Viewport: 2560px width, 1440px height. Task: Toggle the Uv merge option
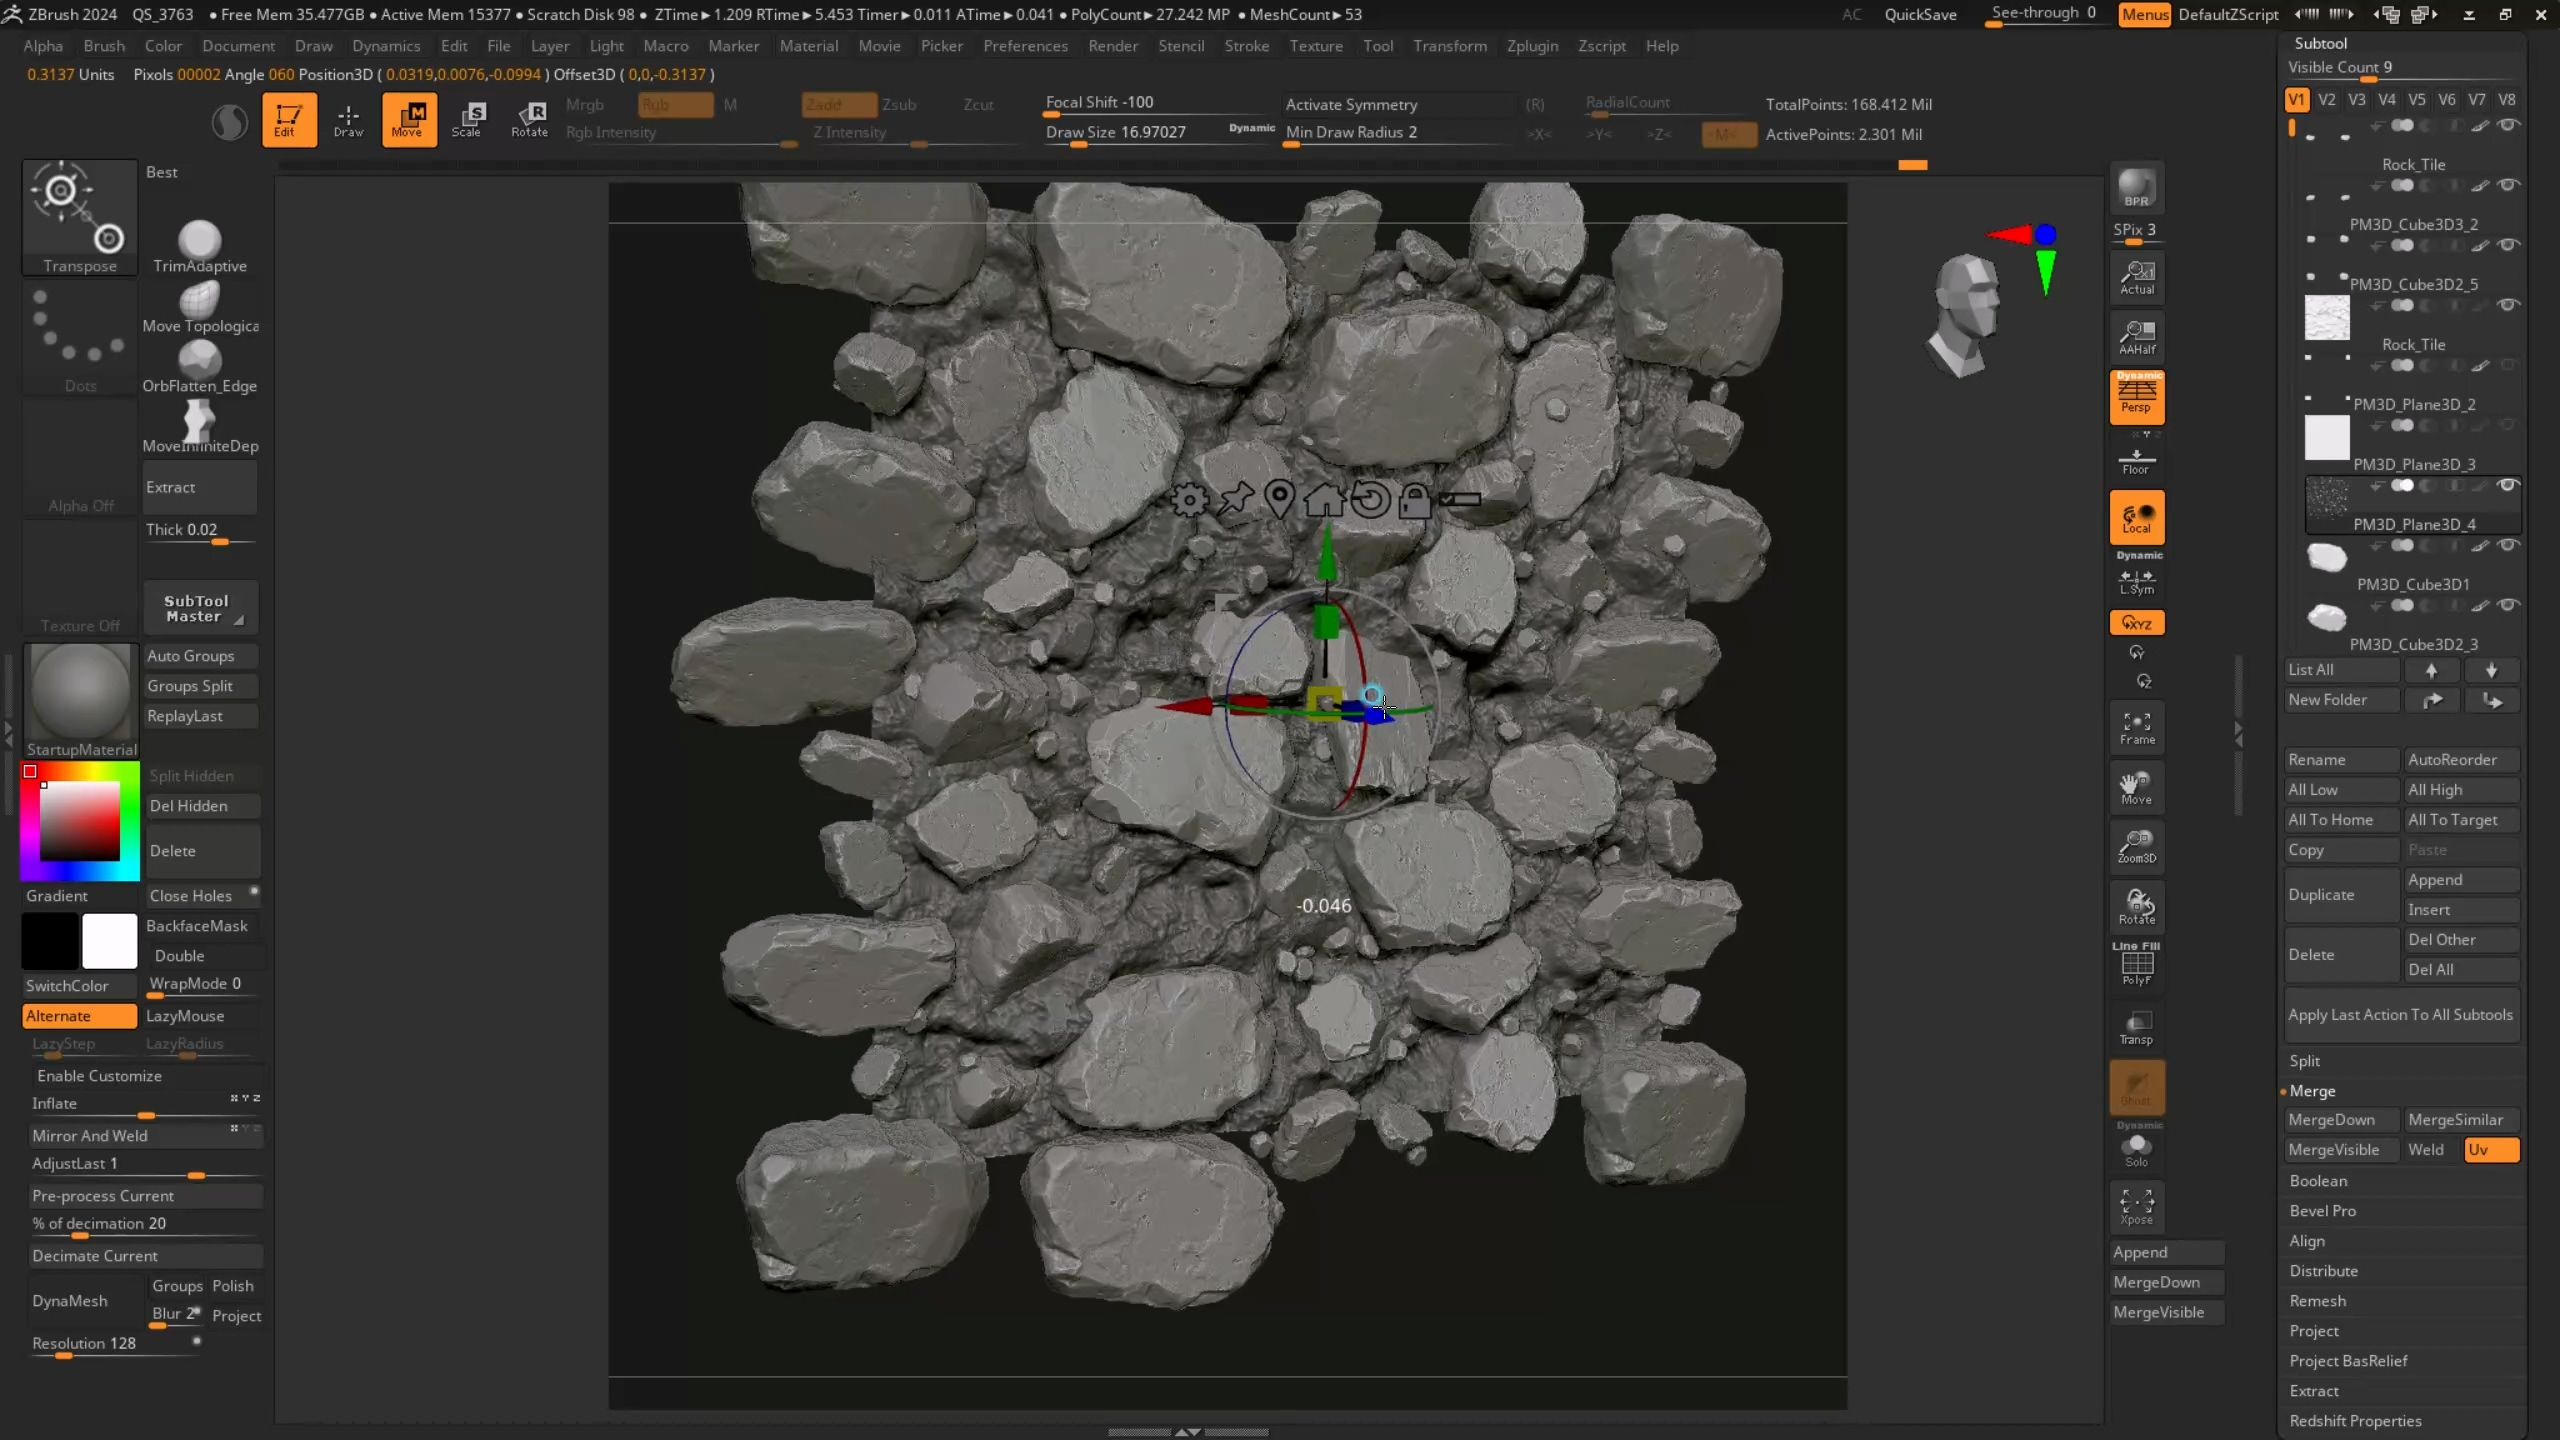click(x=2490, y=1149)
